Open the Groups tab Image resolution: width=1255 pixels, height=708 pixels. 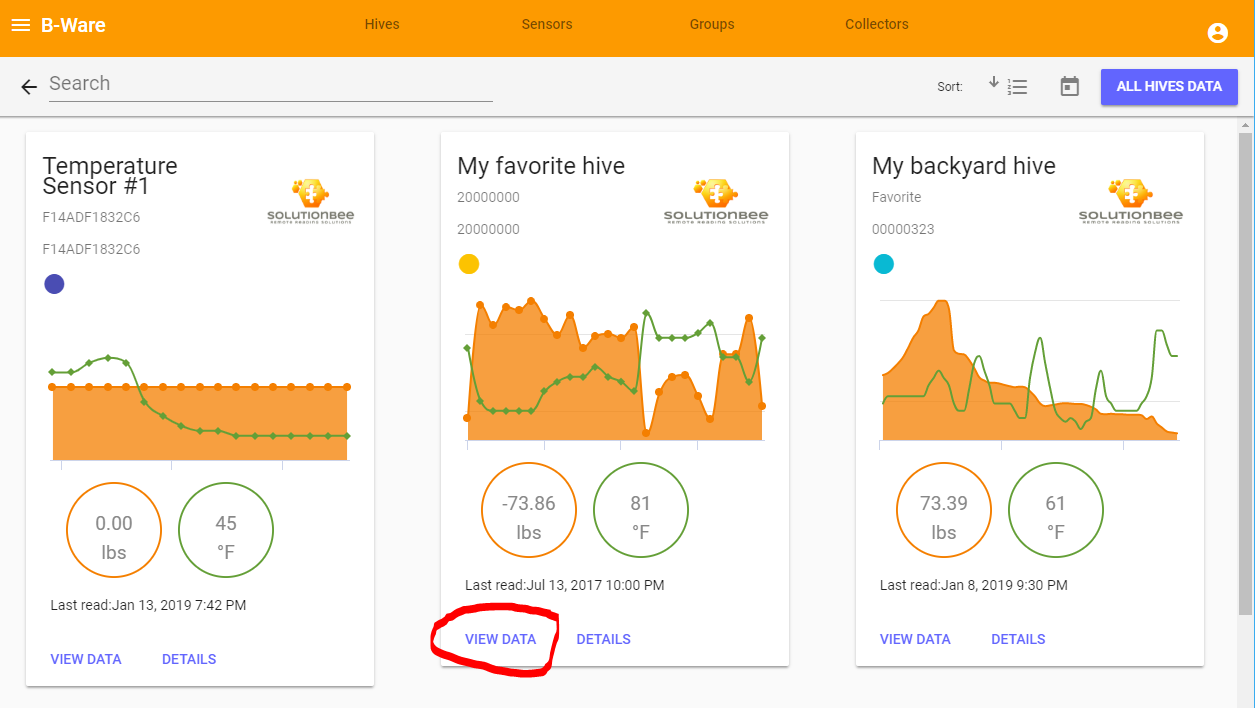point(712,24)
